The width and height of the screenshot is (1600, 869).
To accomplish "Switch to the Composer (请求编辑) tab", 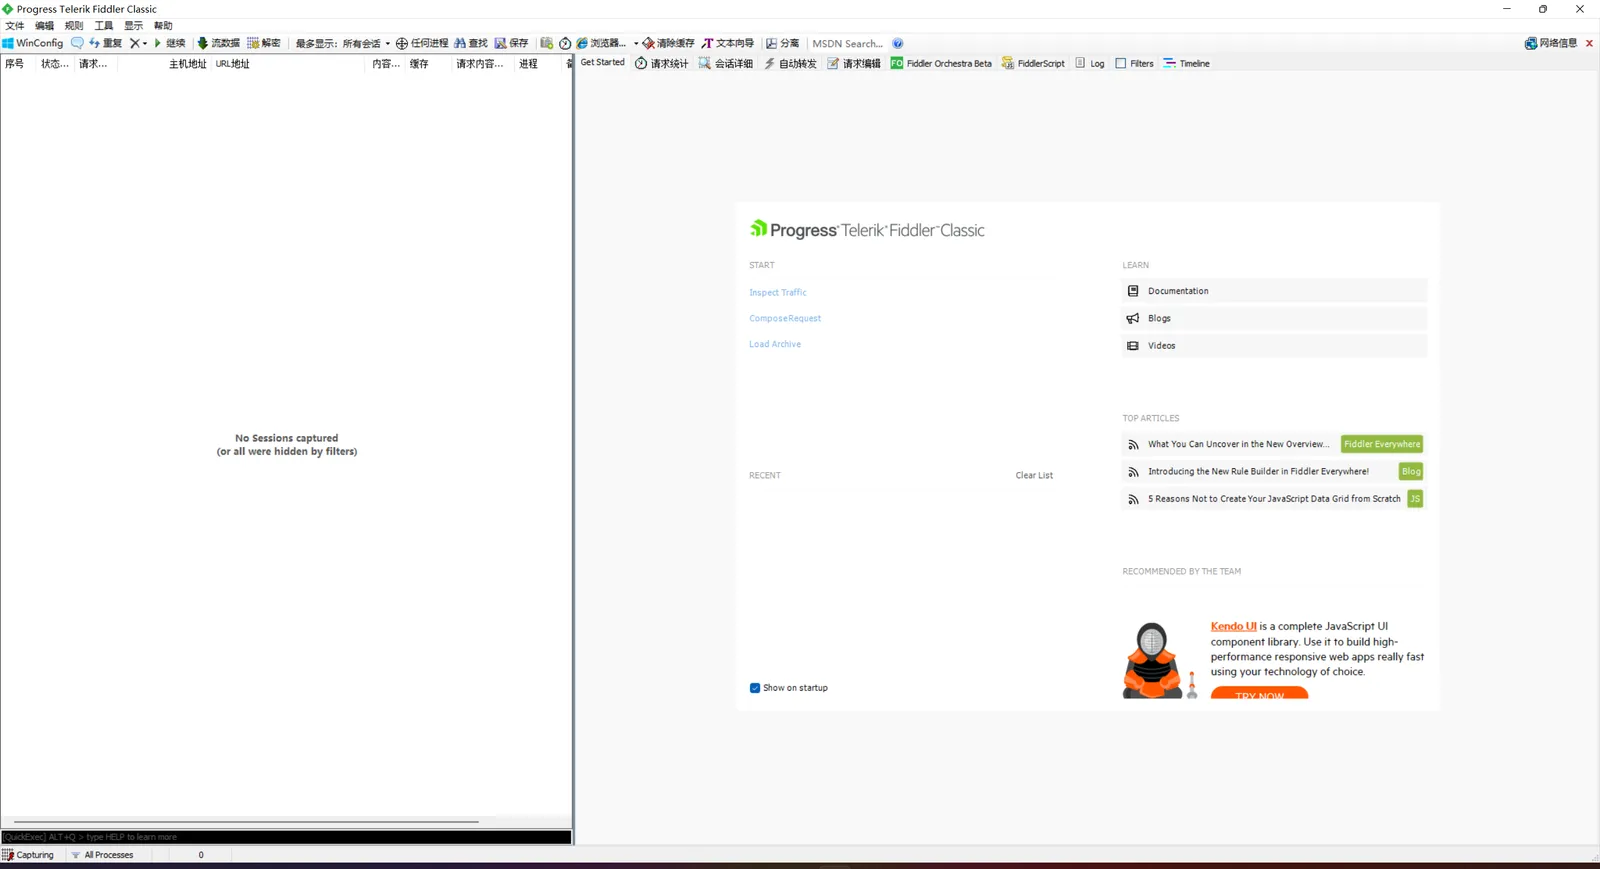I will click(x=854, y=63).
